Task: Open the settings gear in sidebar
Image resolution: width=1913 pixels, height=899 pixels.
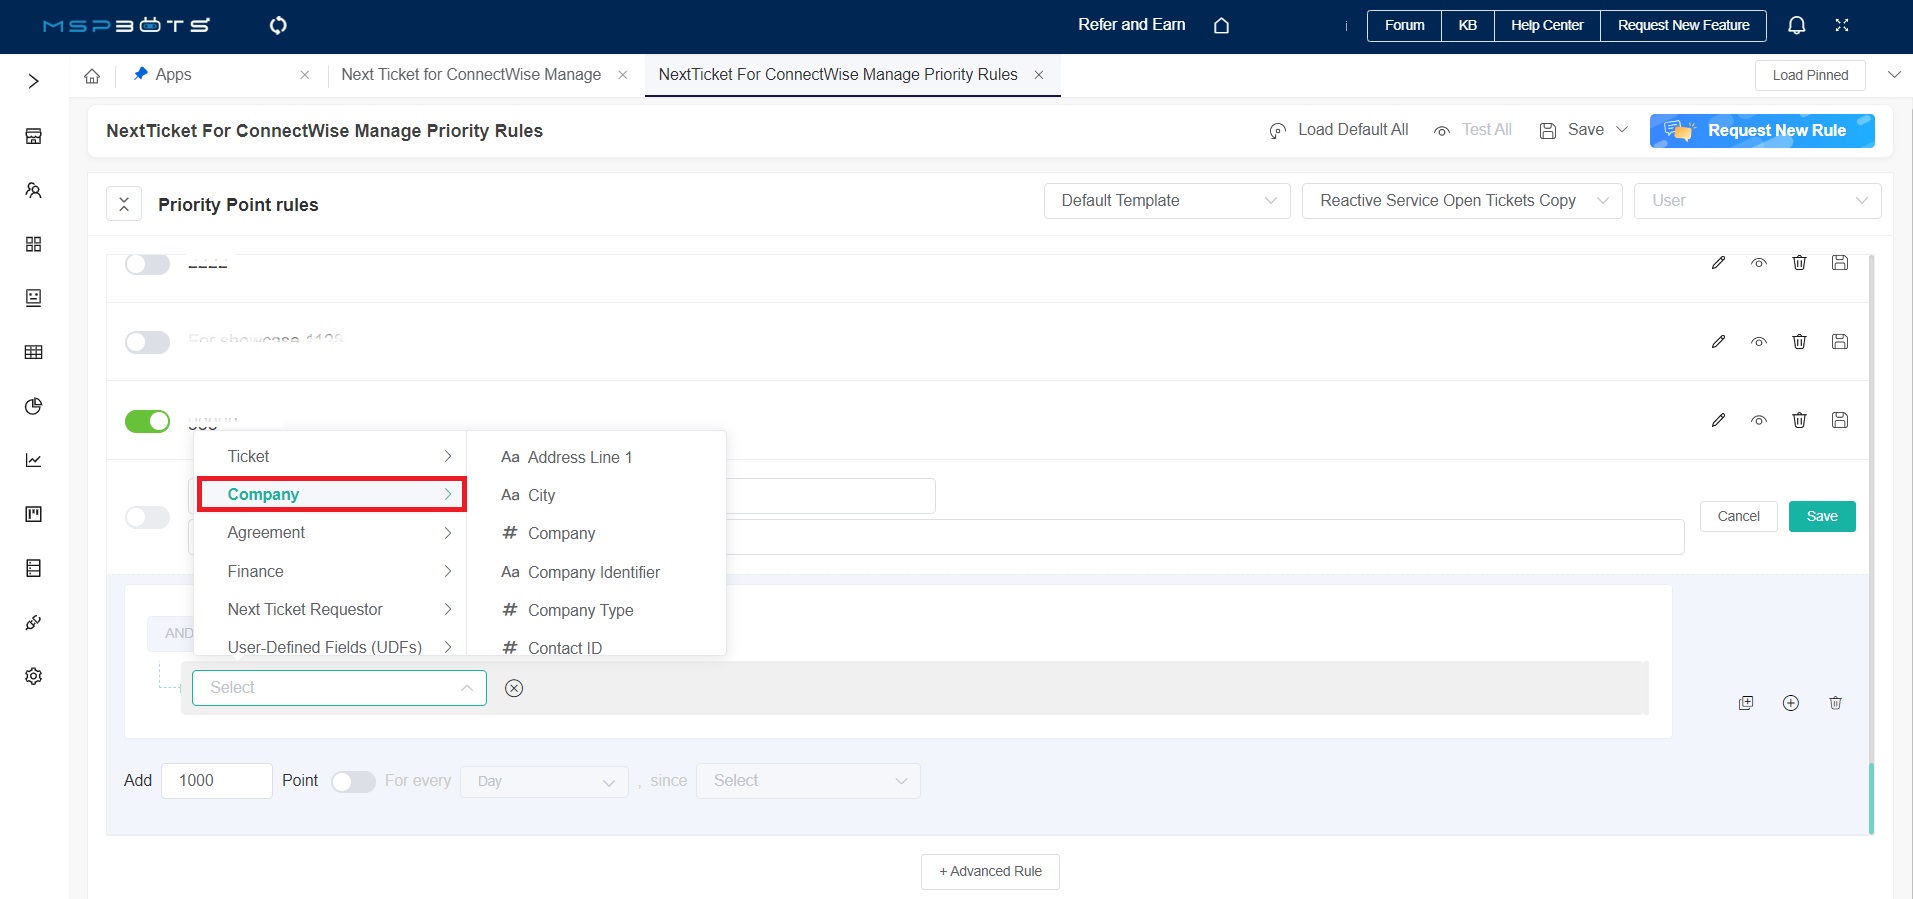Action: coord(33,676)
